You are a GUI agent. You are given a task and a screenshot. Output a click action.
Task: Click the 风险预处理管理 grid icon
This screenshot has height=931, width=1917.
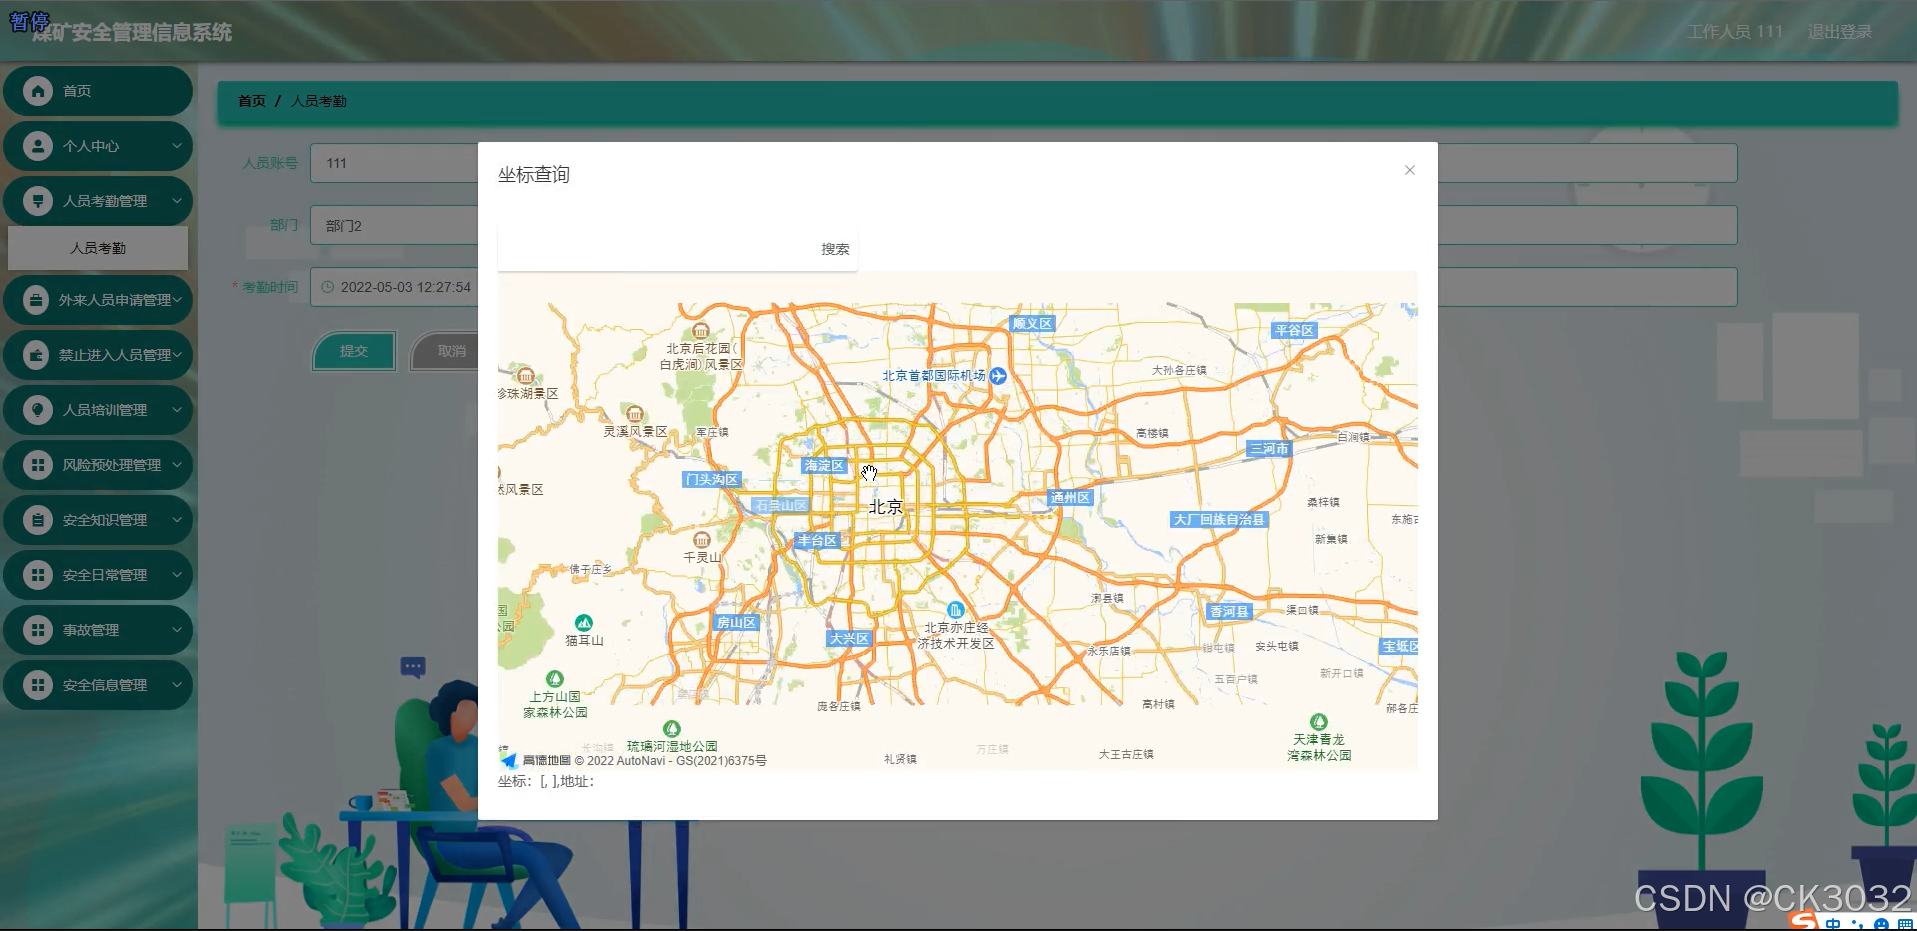[x=38, y=465]
